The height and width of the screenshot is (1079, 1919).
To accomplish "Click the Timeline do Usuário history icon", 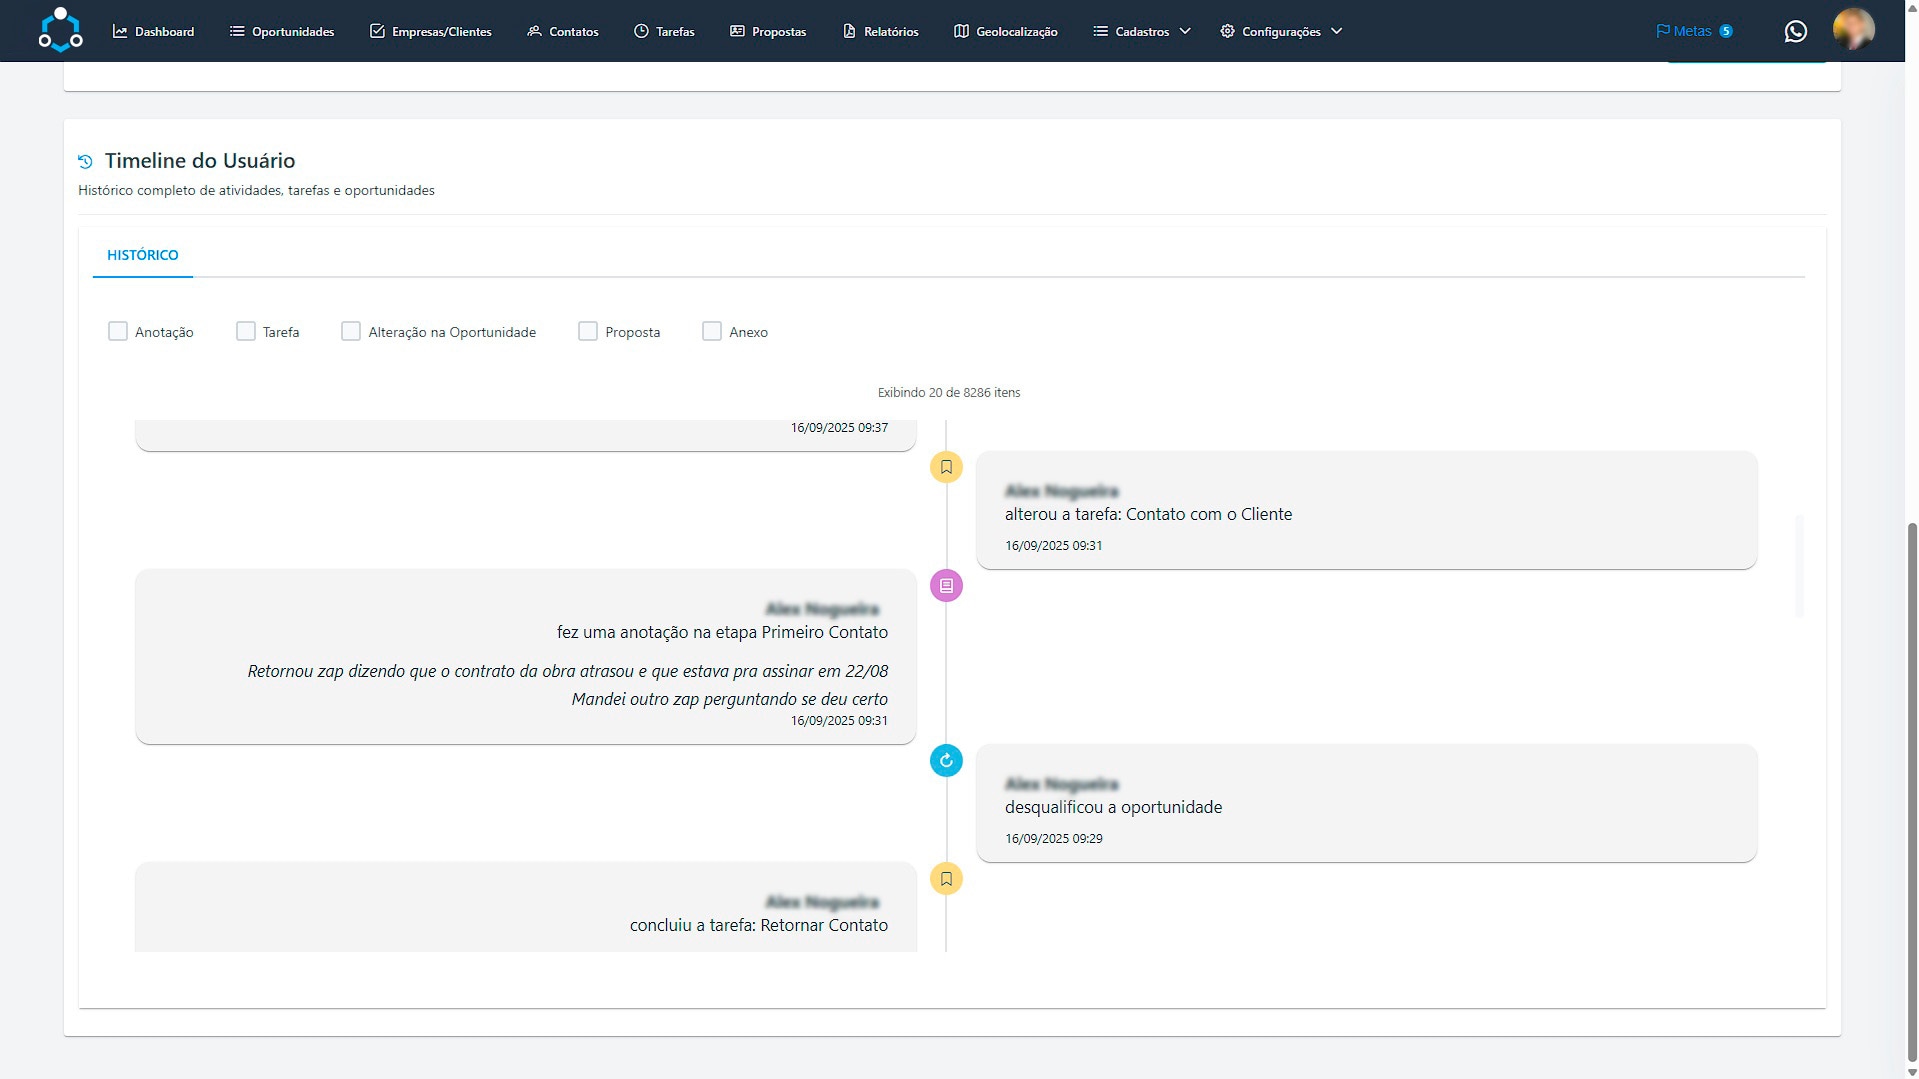I will (86, 161).
